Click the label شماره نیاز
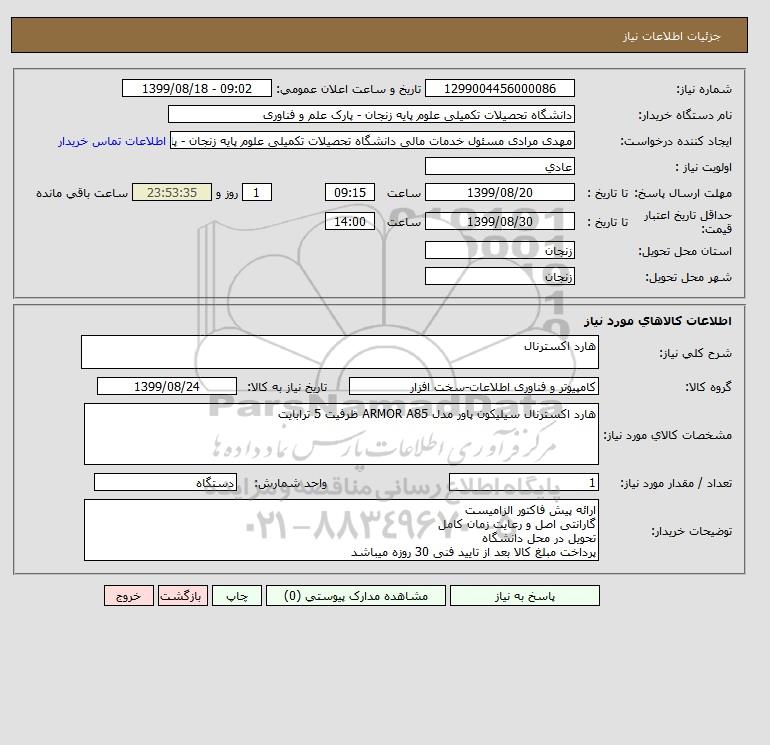This screenshot has height=745, width=770. (x=704, y=89)
